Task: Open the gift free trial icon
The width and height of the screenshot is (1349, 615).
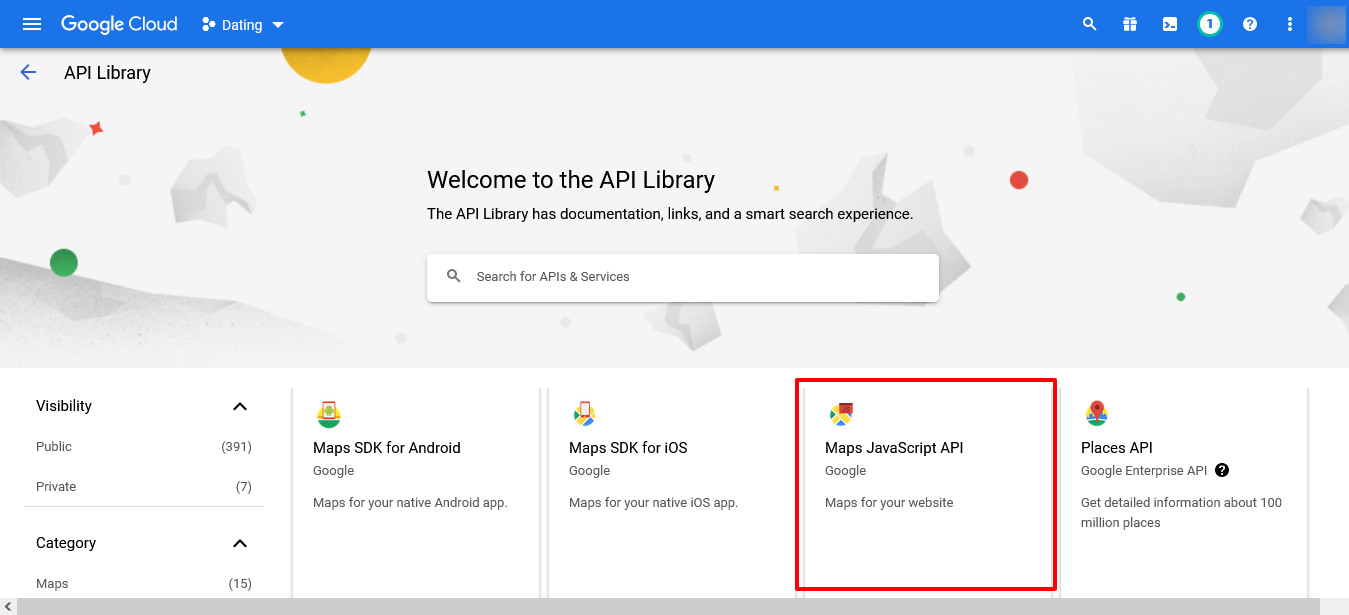Action: click(1130, 24)
